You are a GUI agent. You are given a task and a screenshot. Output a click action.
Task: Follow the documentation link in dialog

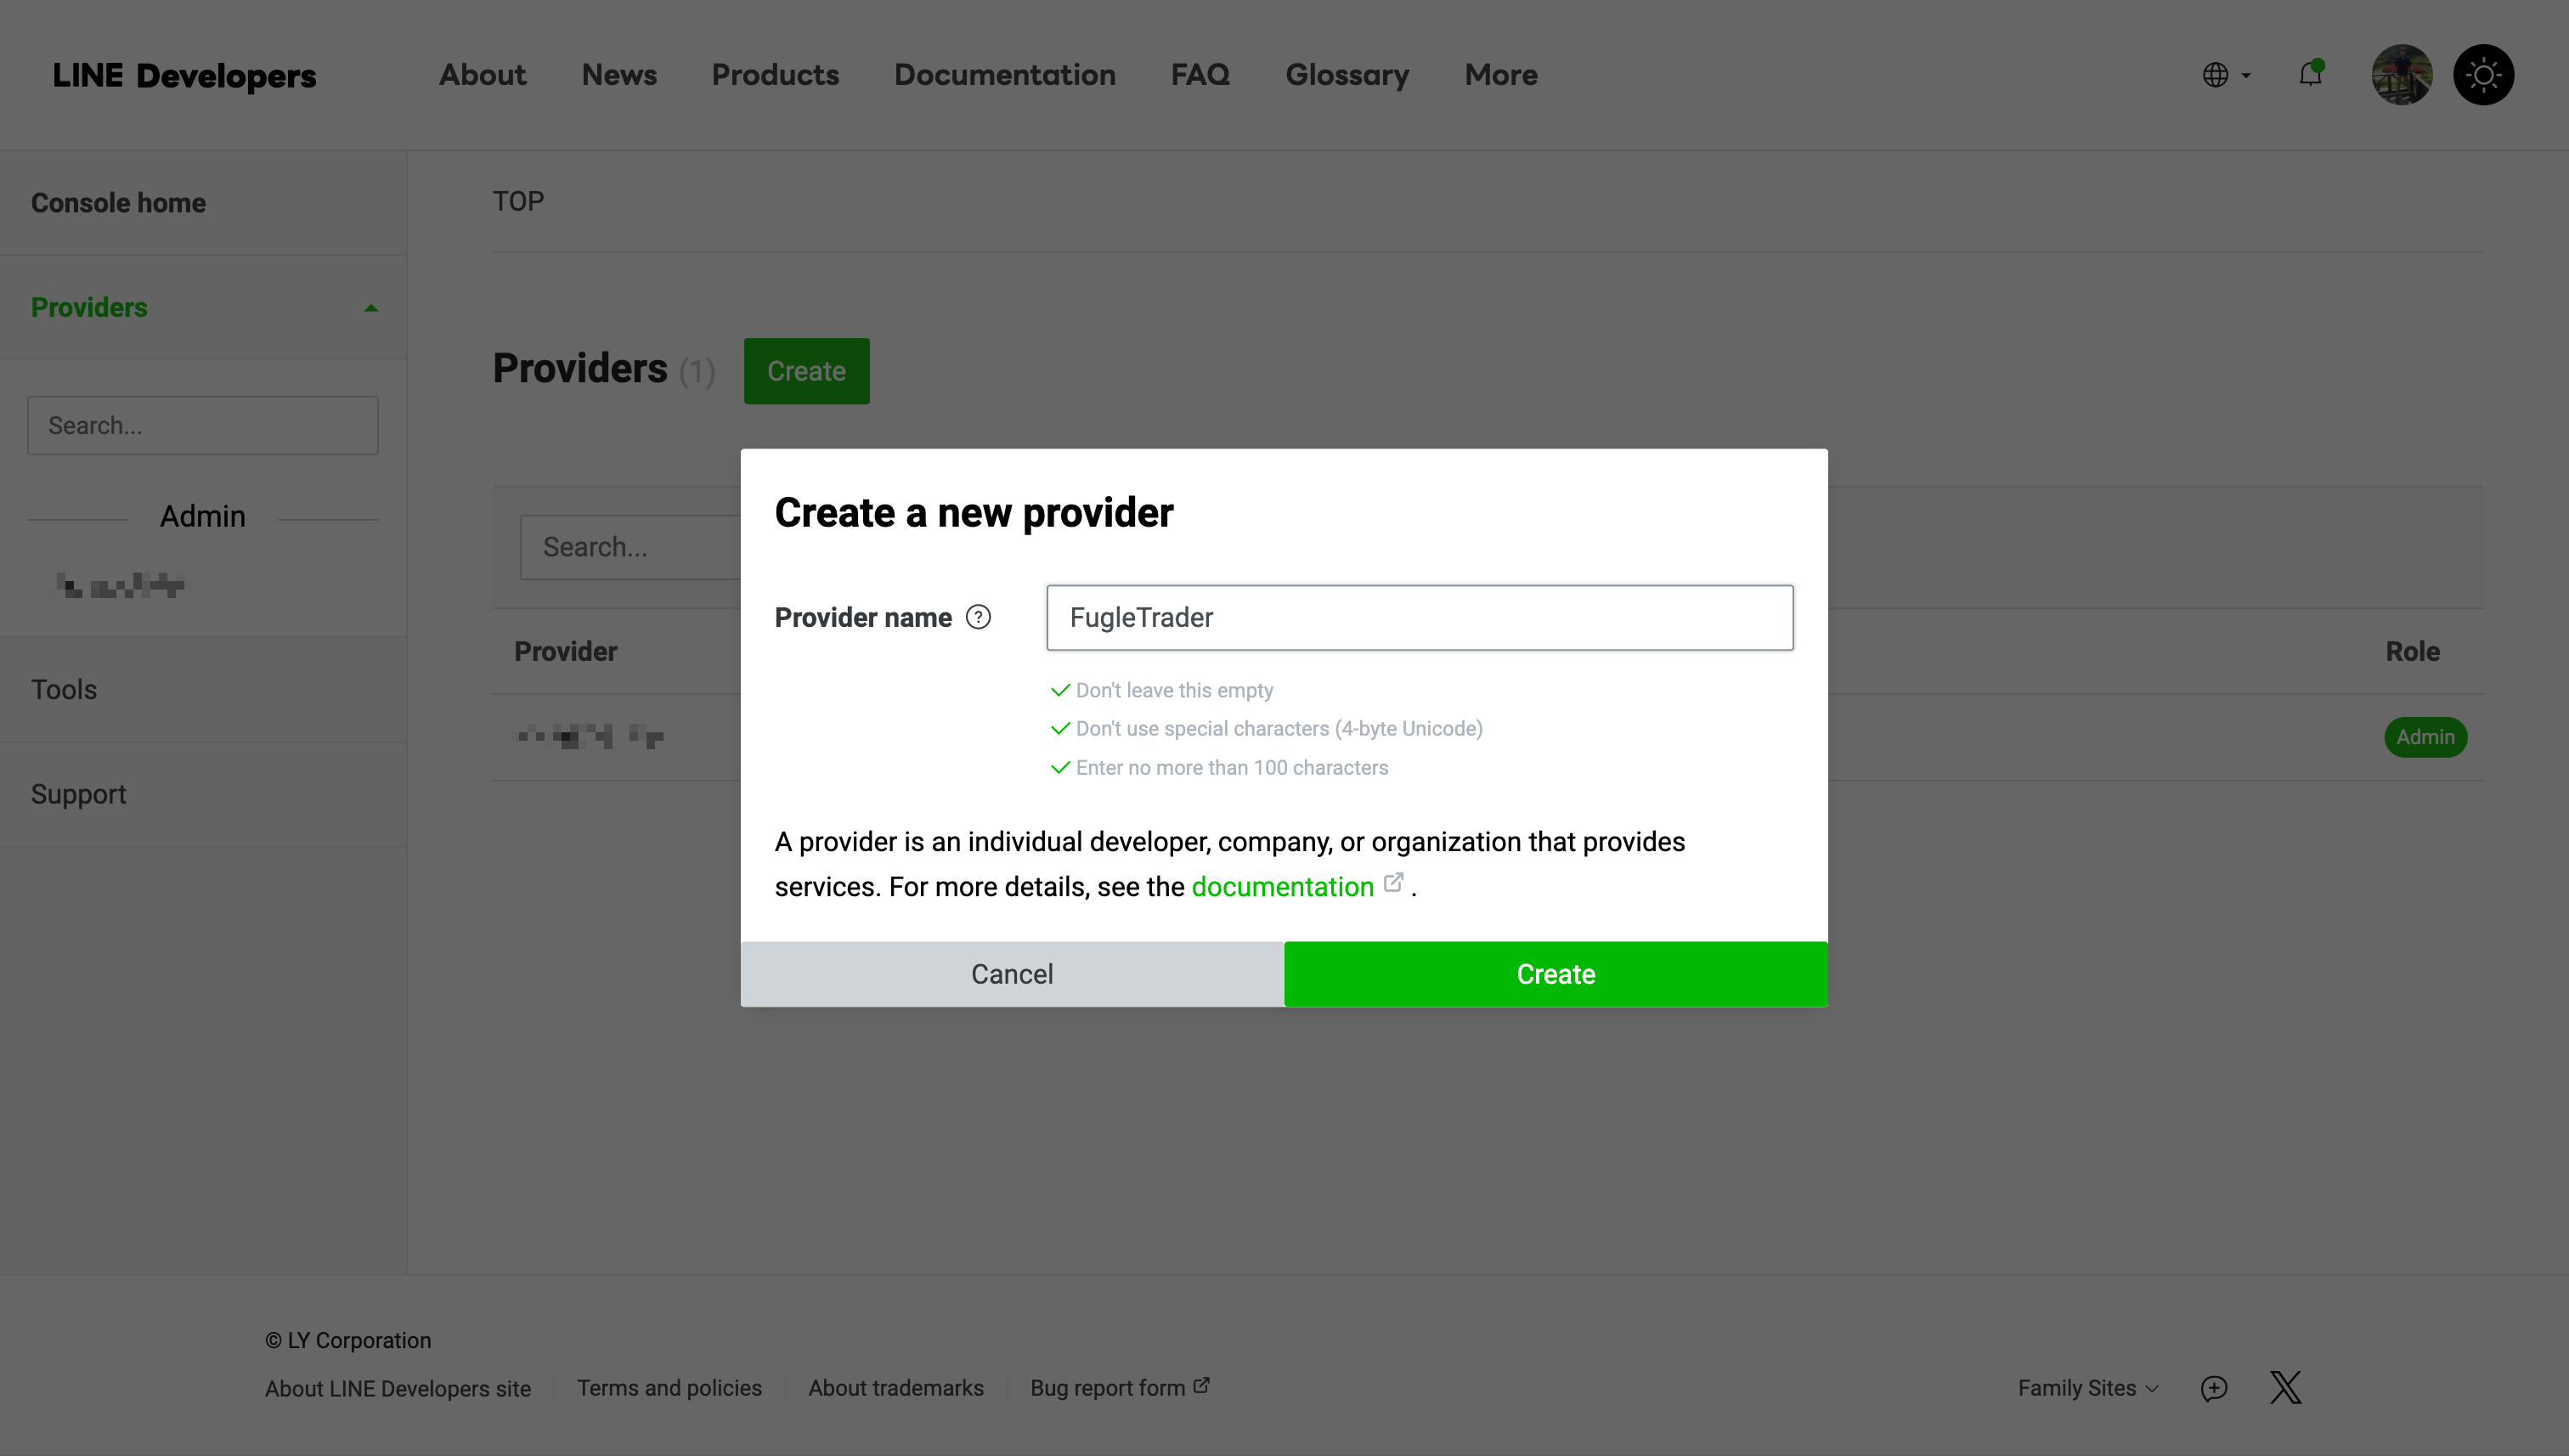tap(1282, 887)
